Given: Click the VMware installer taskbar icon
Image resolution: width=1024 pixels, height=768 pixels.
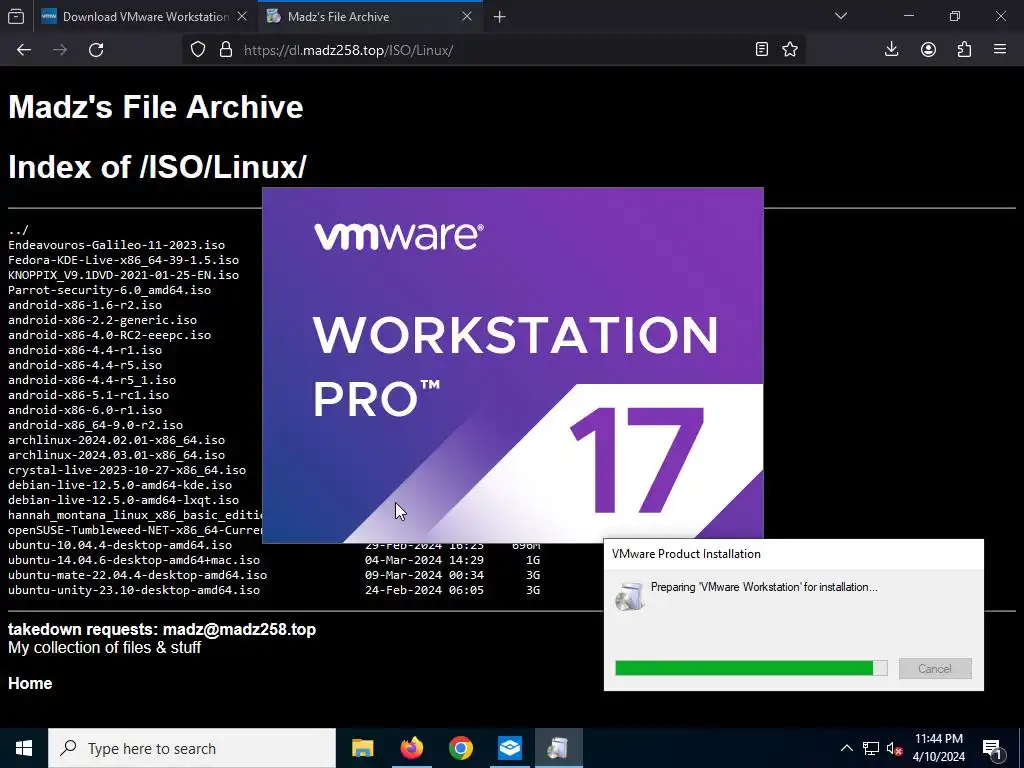Looking at the screenshot, I should point(558,748).
